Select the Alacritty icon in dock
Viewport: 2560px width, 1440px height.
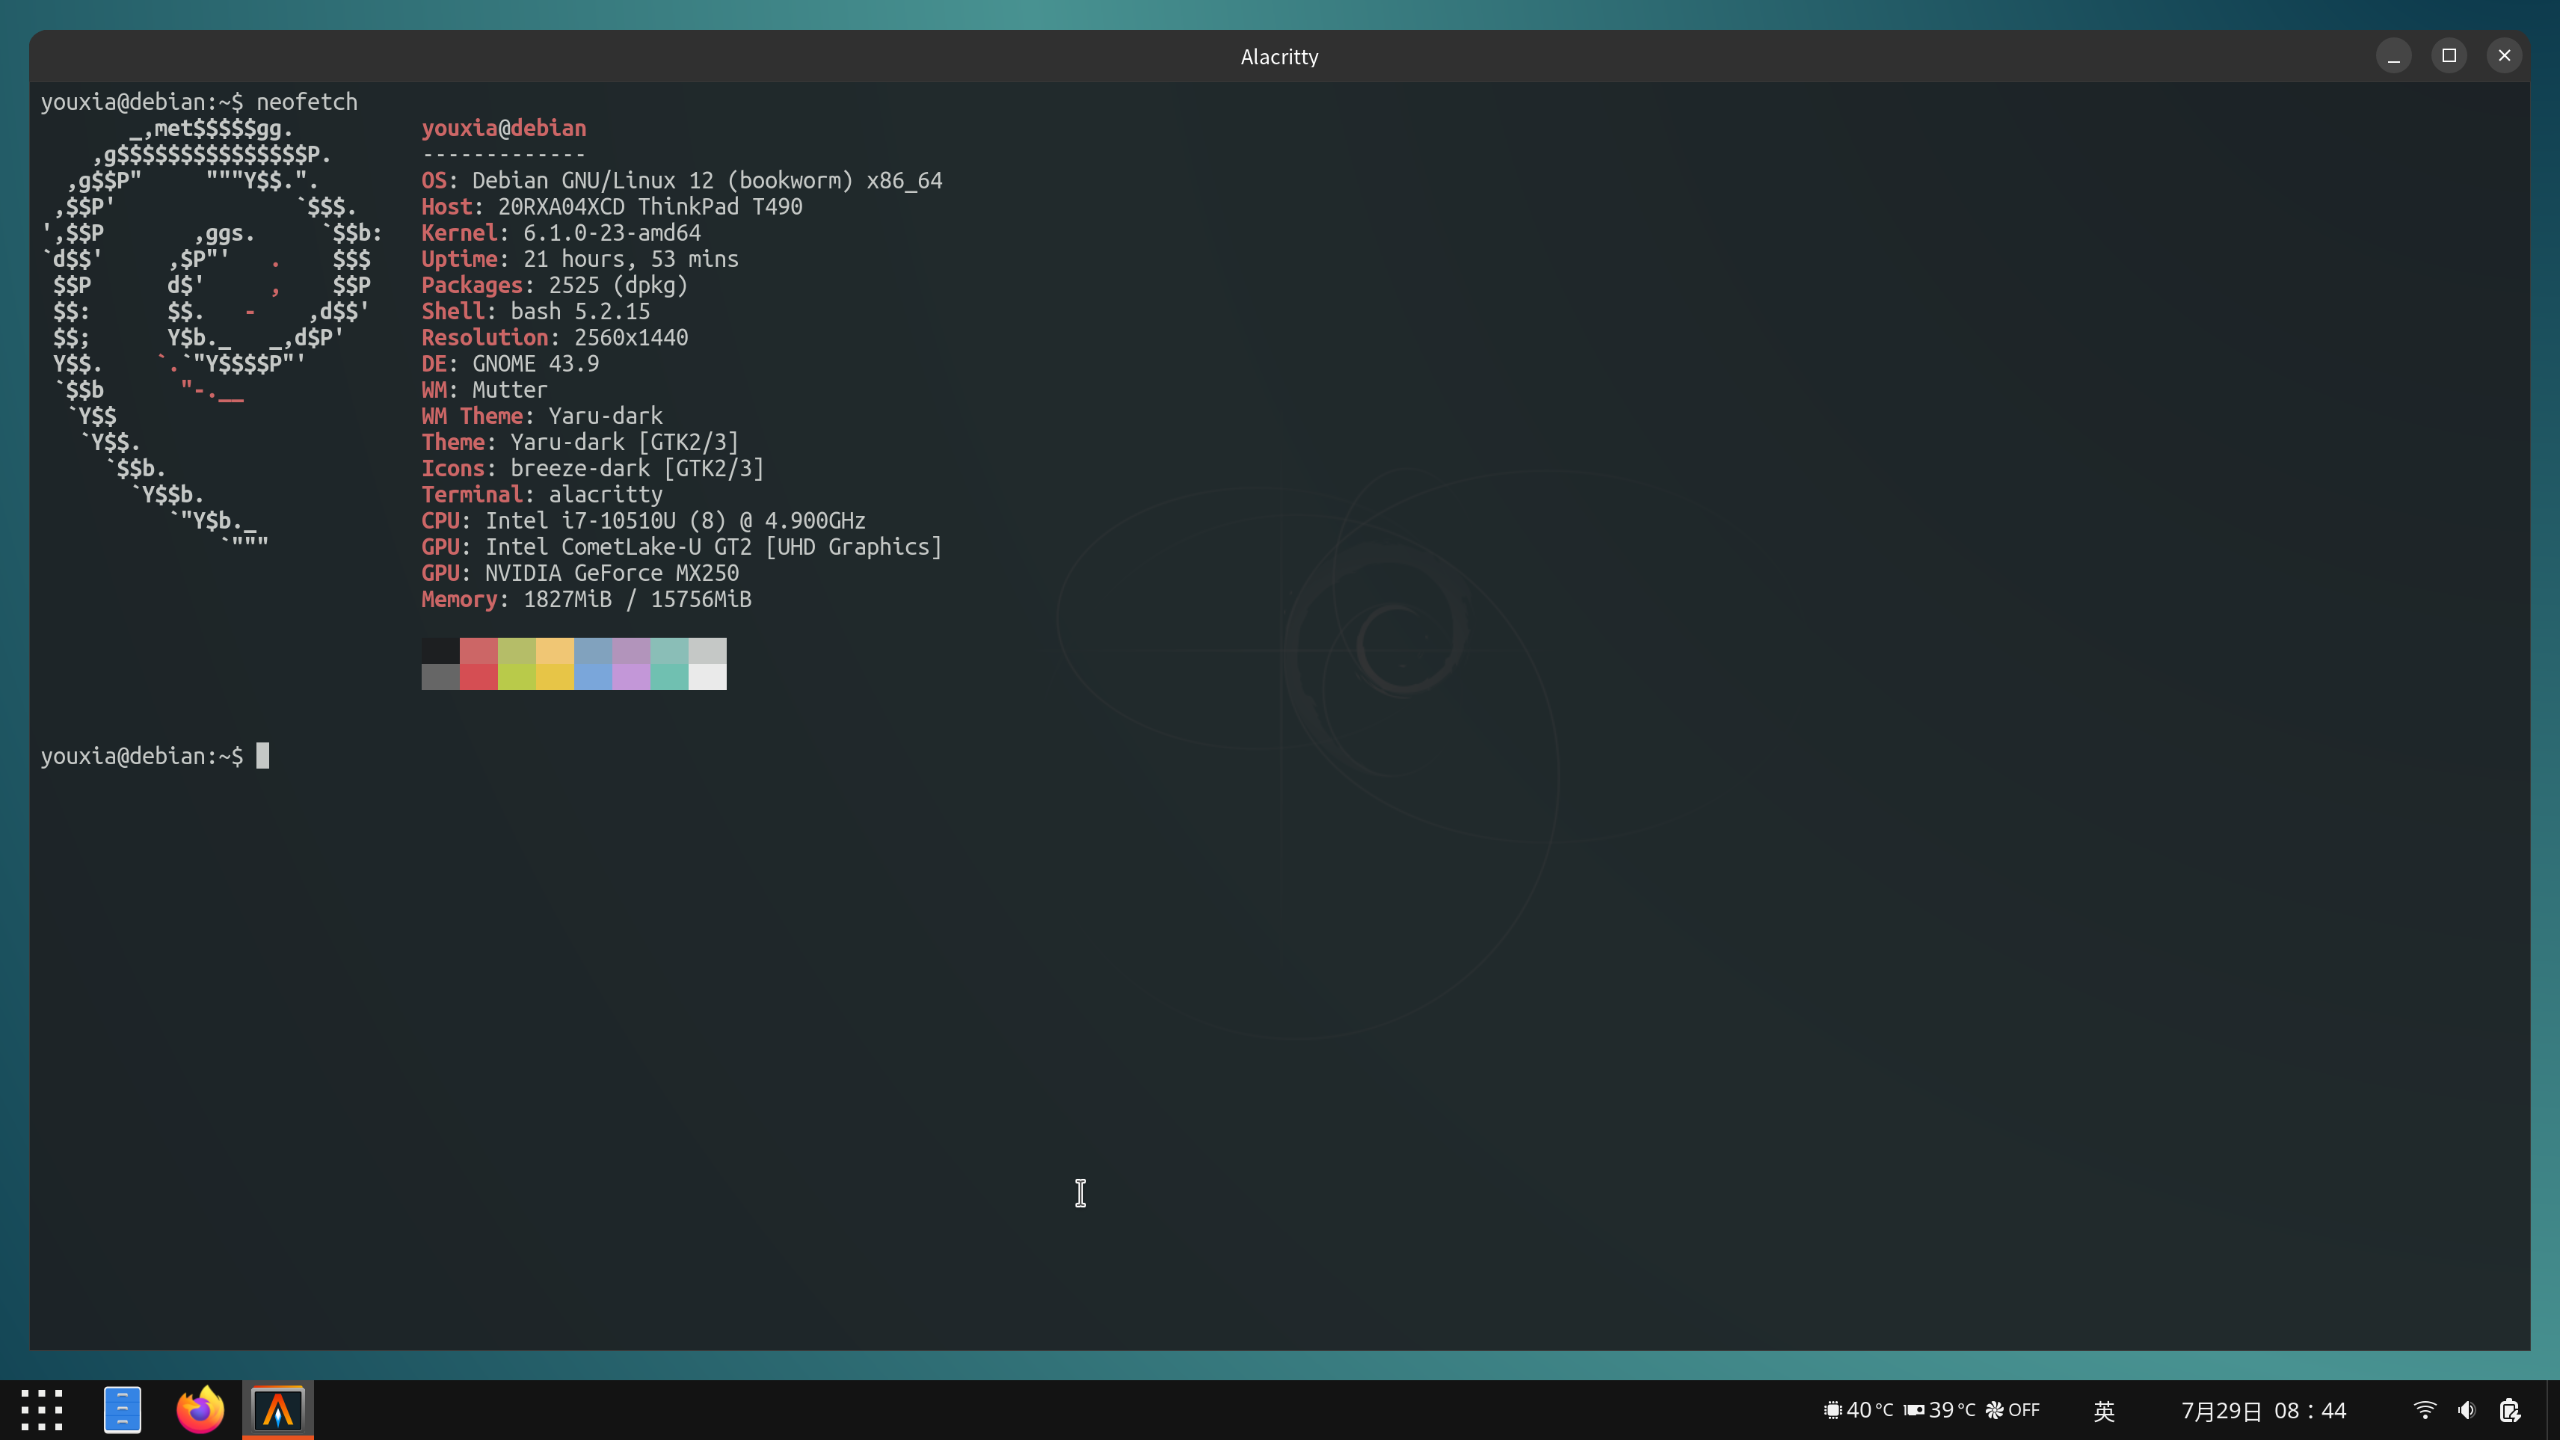tap(278, 1410)
